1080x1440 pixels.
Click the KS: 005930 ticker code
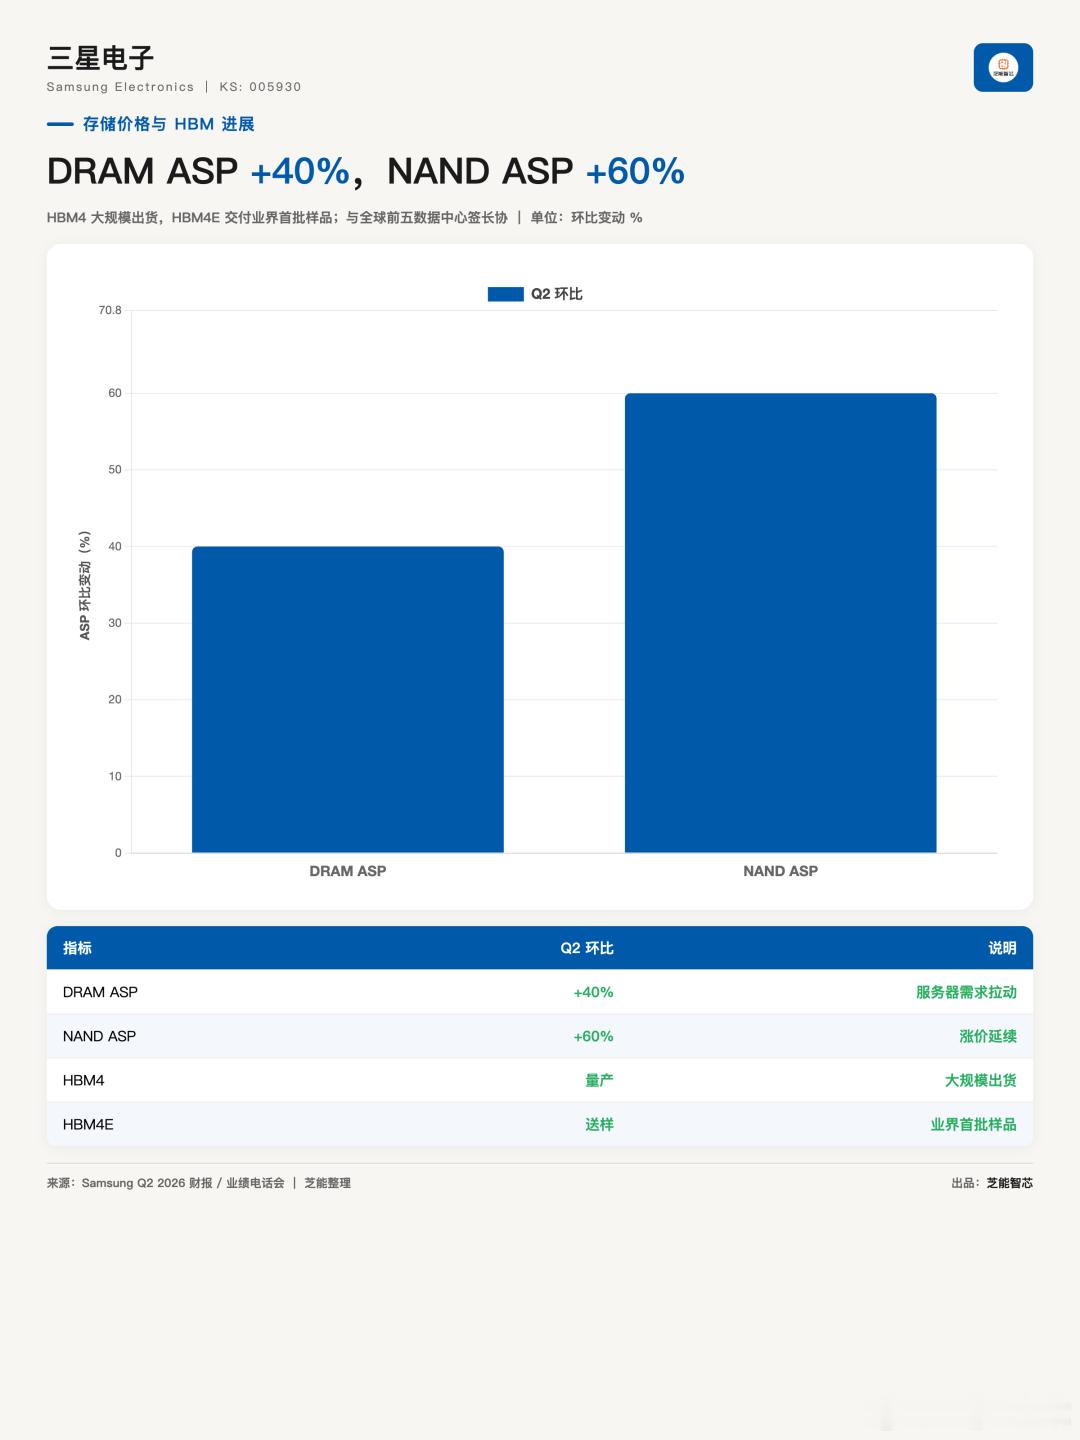coord(260,87)
